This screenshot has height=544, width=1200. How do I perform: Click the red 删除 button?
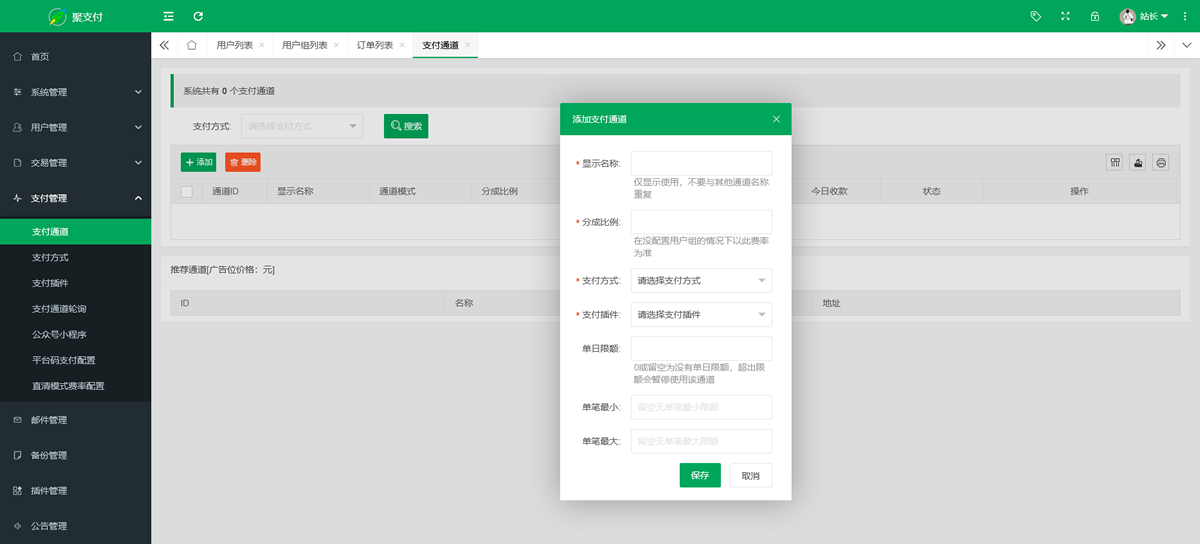(243, 162)
